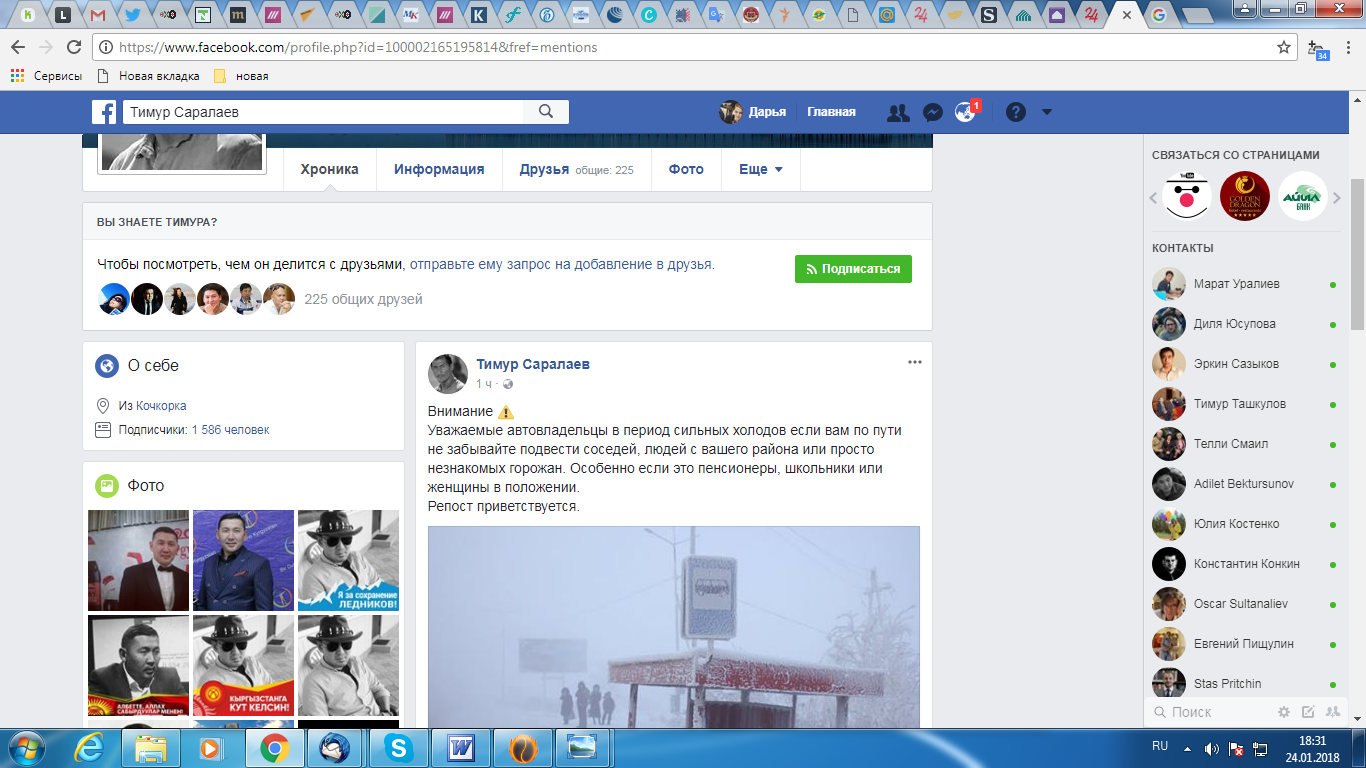Click the Кочкорка hometown link
Image resolution: width=1366 pixels, height=768 pixels.
160,406
